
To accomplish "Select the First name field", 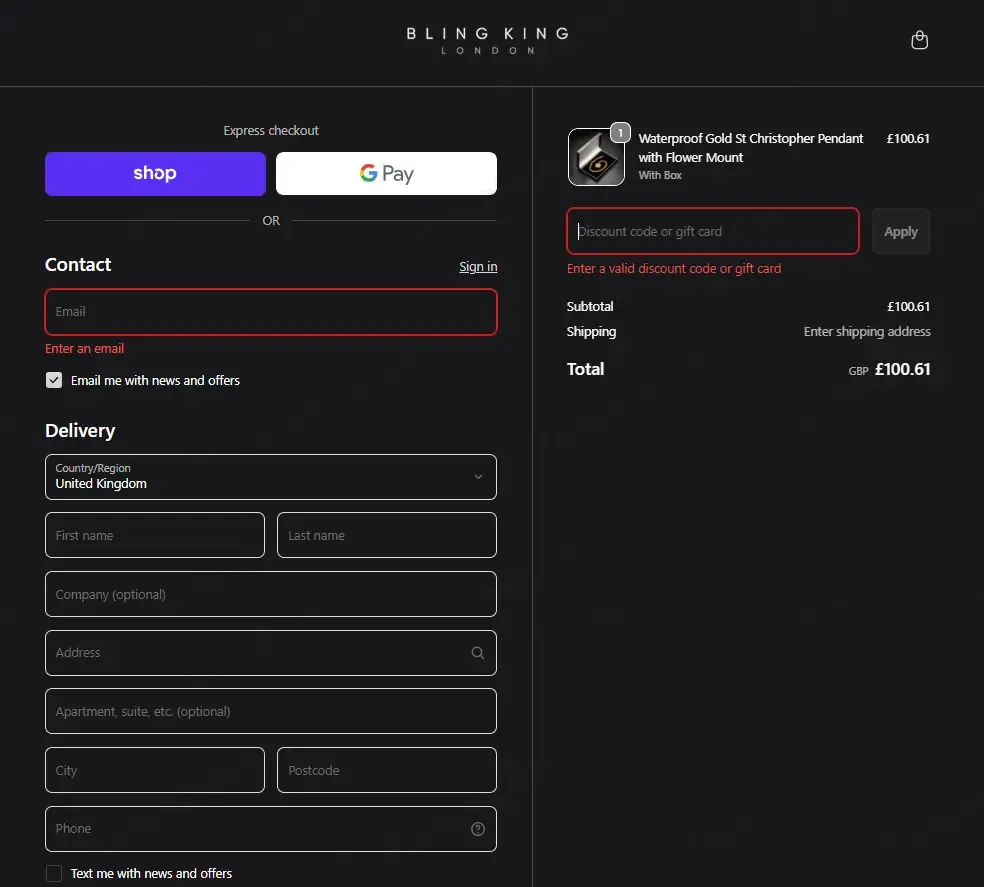I will (155, 535).
